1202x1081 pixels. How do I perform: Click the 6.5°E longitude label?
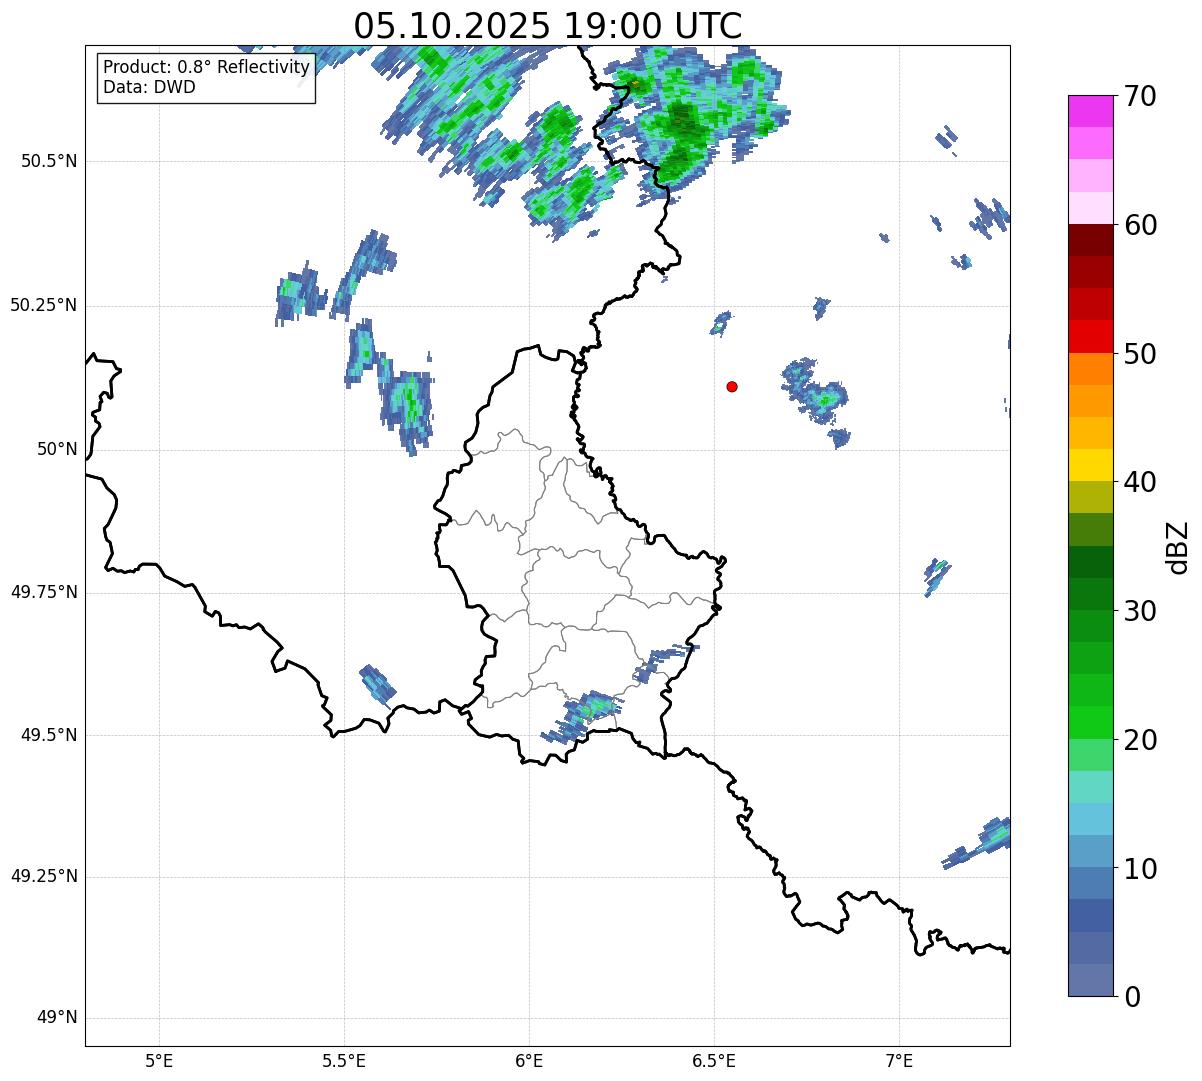714,1061
